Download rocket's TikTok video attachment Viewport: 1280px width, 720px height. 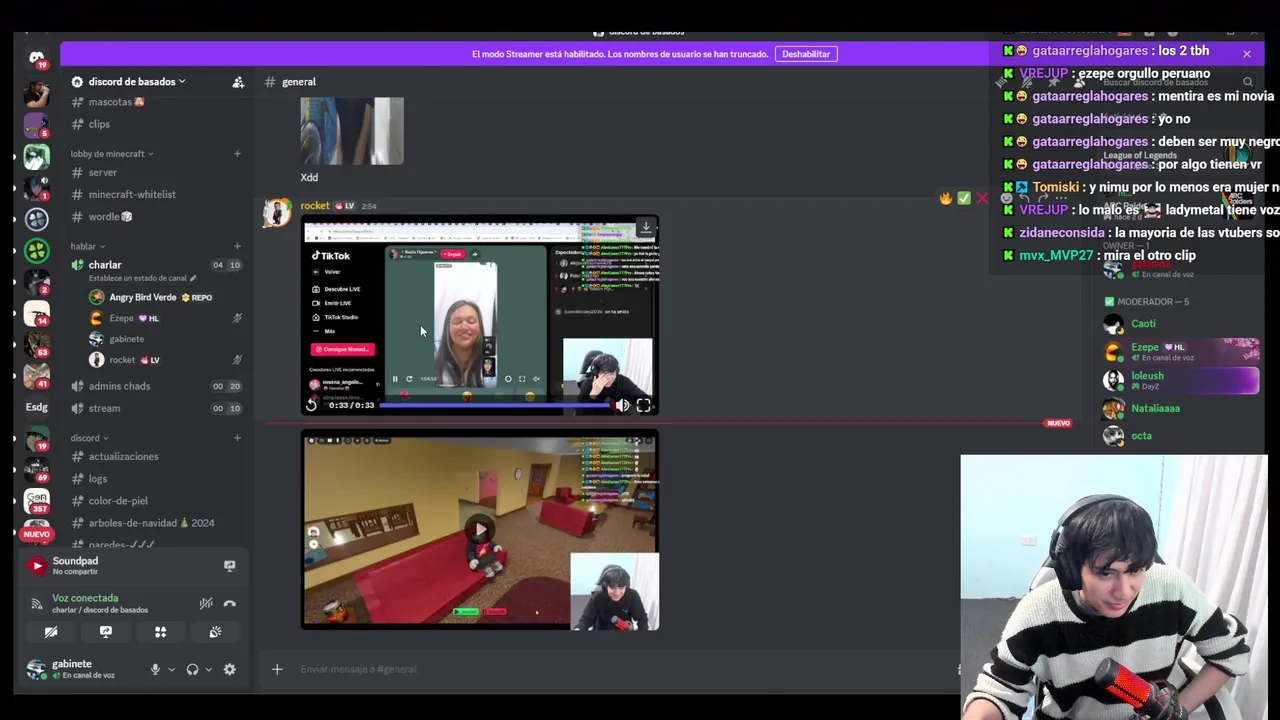coord(646,228)
